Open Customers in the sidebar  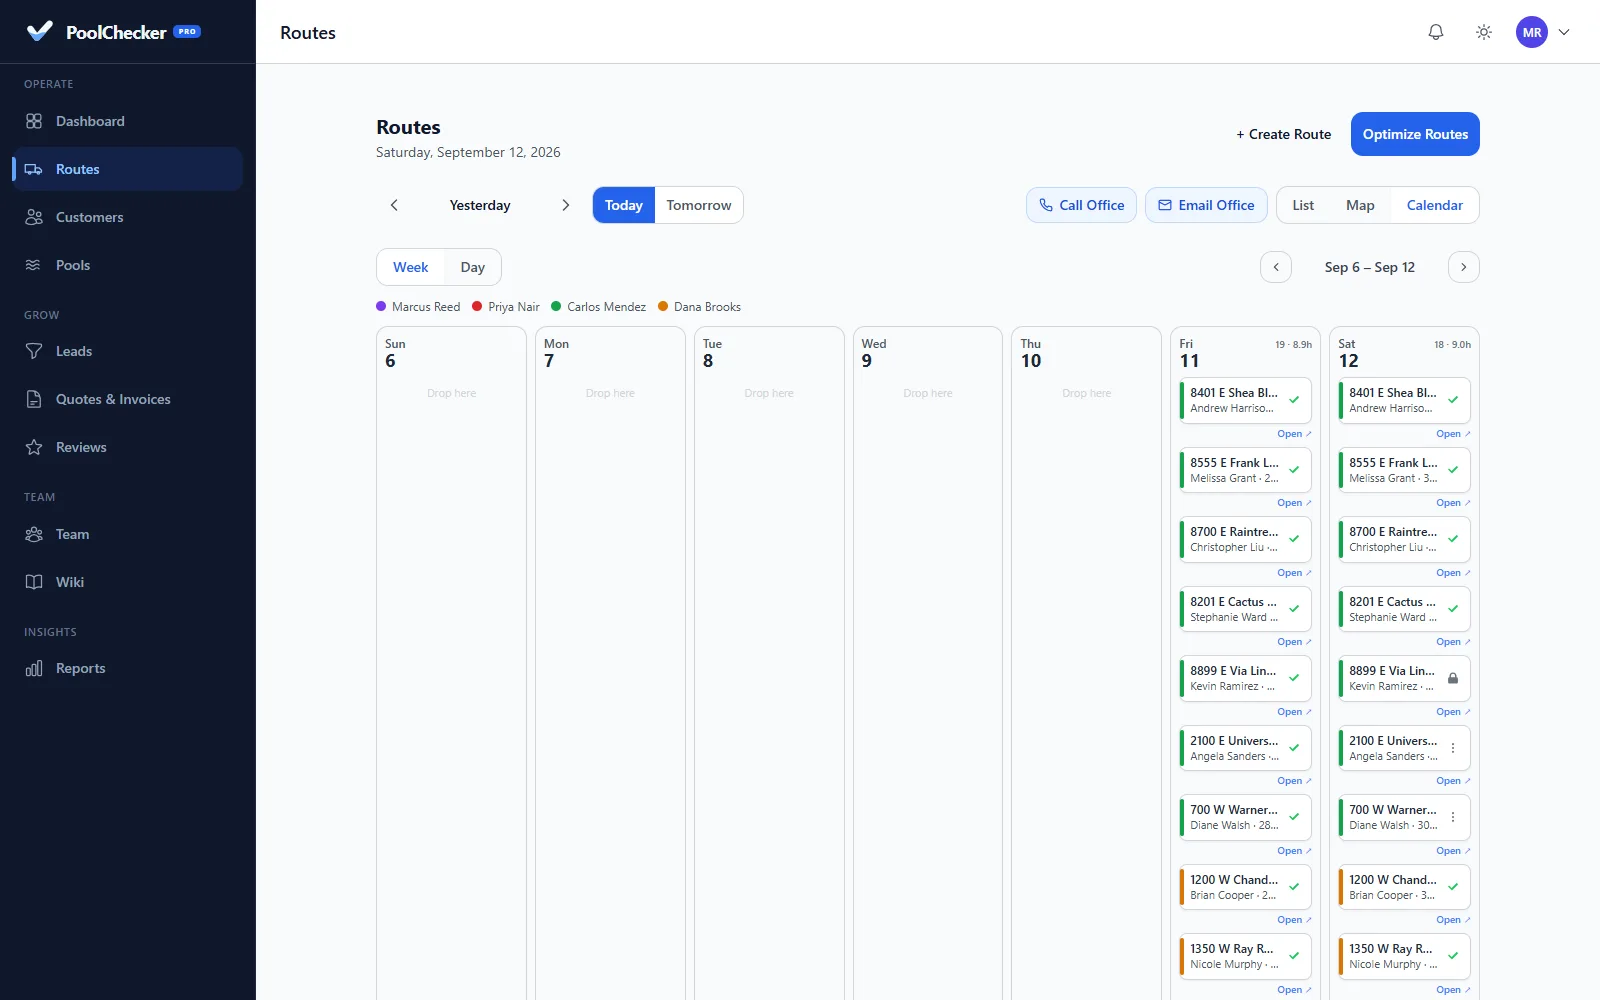pos(128,217)
